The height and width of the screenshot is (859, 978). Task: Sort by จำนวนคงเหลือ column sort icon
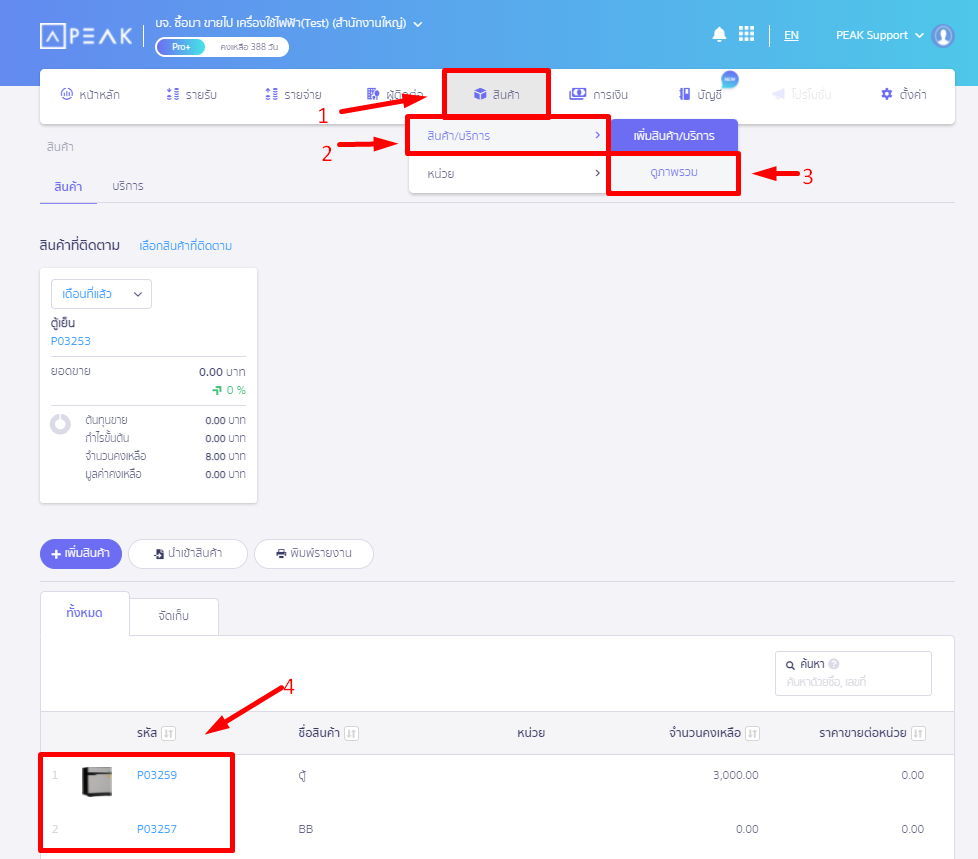click(752, 734)
